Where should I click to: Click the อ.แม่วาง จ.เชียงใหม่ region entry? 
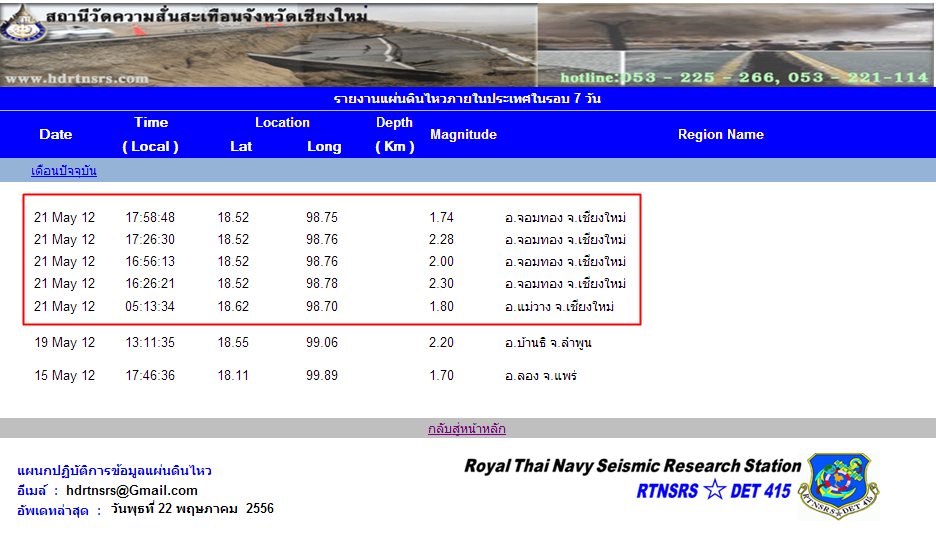[x=559, y=306]
